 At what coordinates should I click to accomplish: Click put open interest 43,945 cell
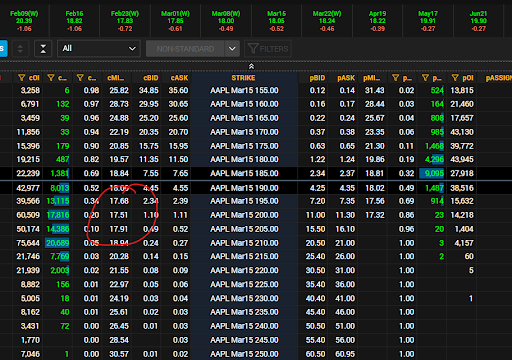(462, 159)
